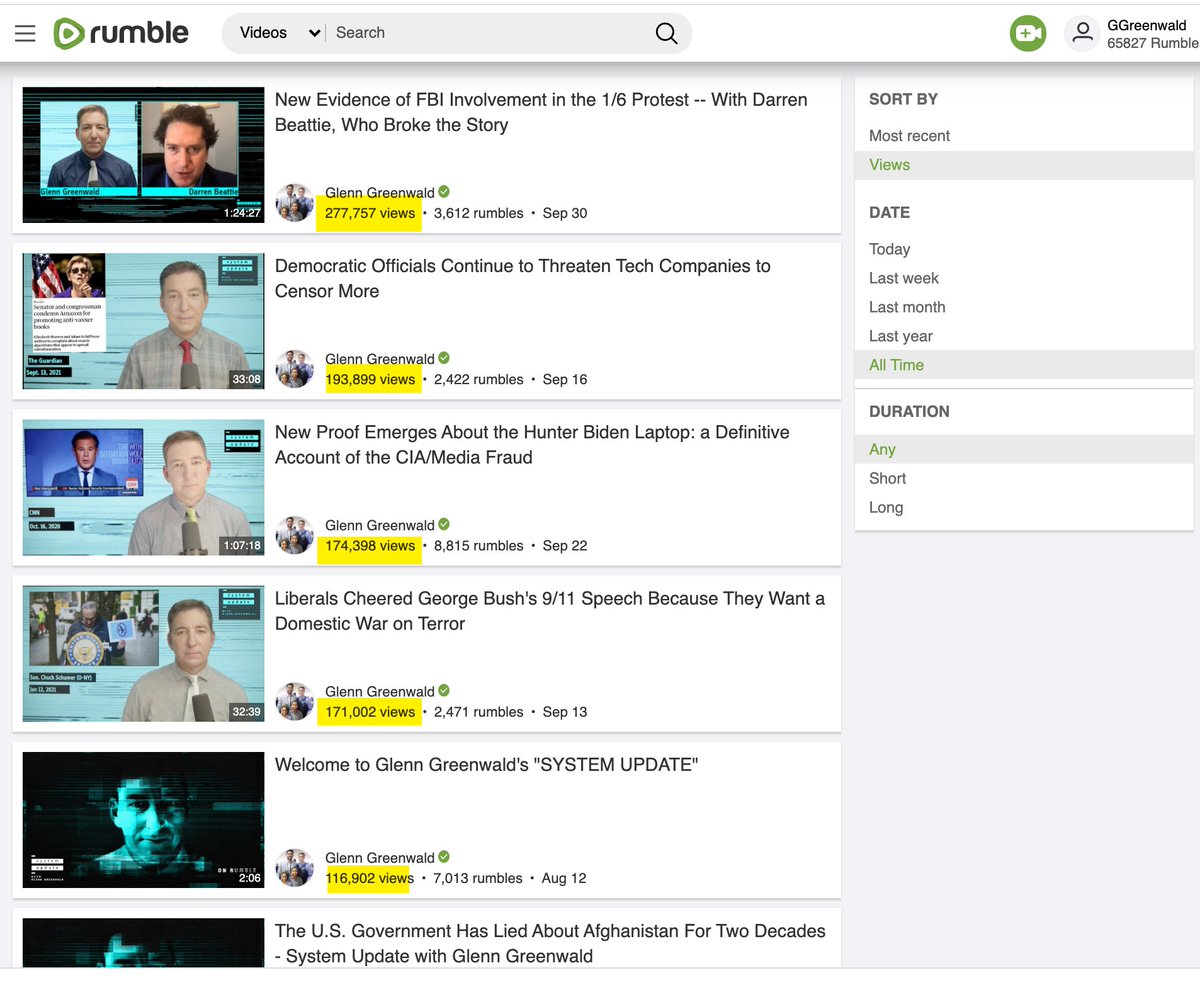Sort by Most recent
Viewport: 1200px width, 985px height.
tap(909, 136)
